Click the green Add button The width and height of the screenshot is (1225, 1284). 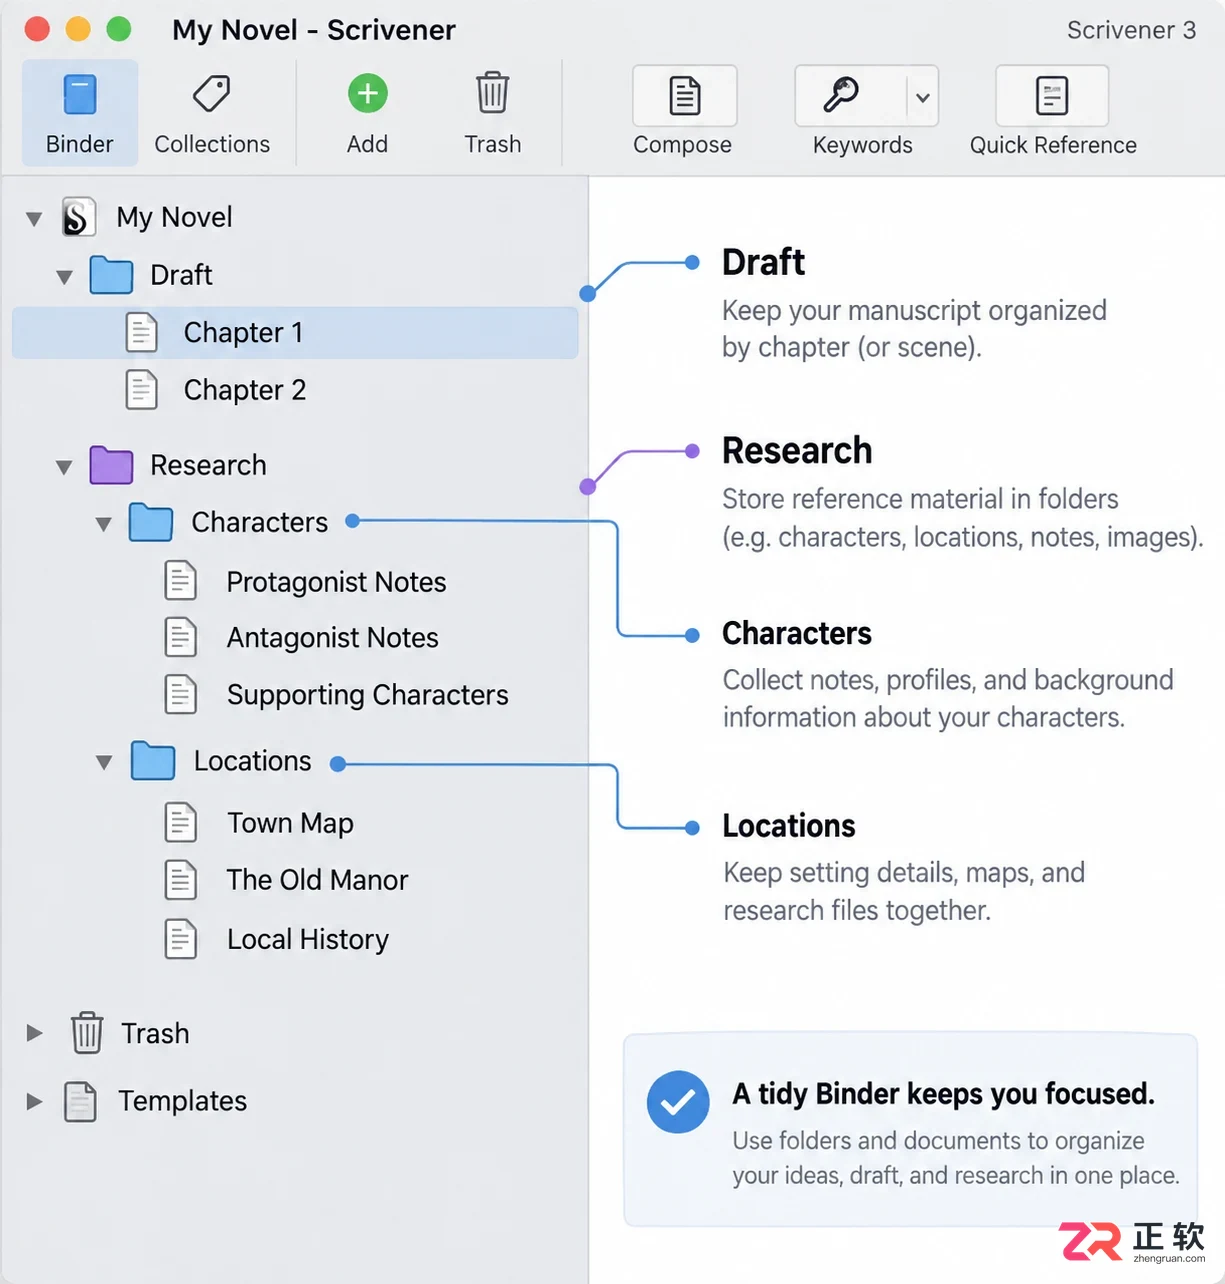point(368,94)
